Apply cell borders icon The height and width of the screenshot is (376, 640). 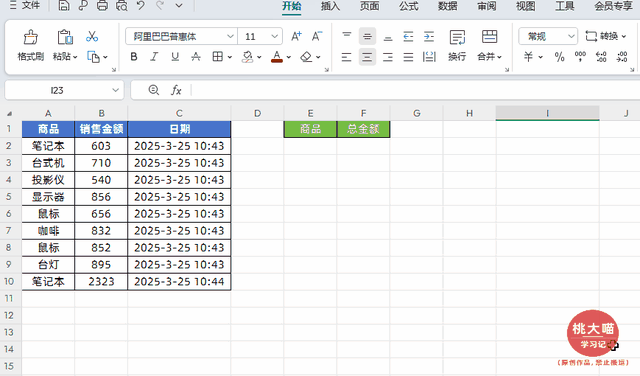coord(218,57)
